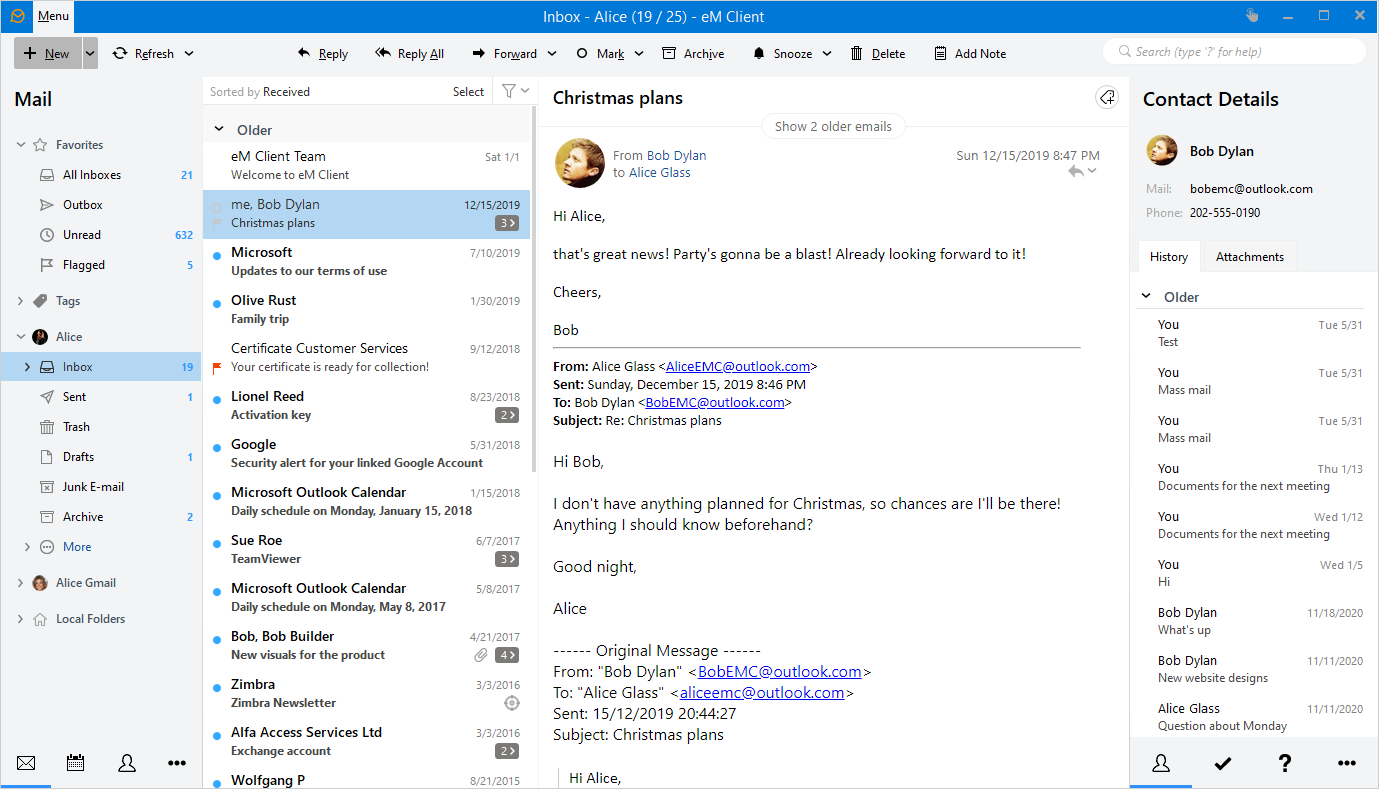Open the calendar view in bottom navigation
Image resolution: width=1379 pixels, height=789 pixels.
(x=75, y=763)
